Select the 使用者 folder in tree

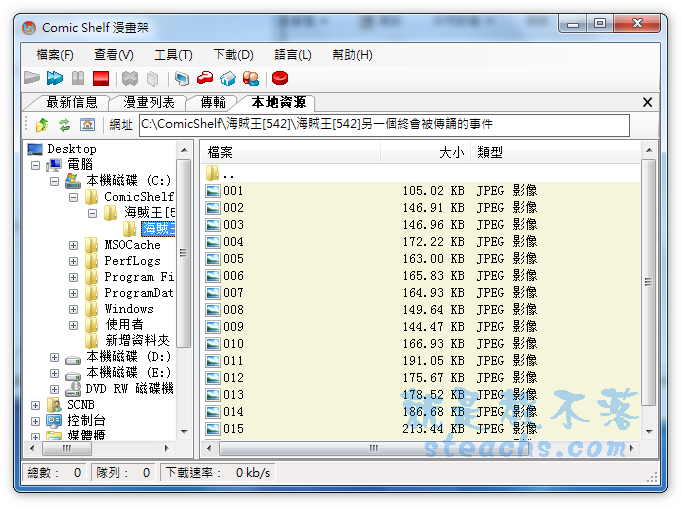pyautogui.click(x=124, y=324)
